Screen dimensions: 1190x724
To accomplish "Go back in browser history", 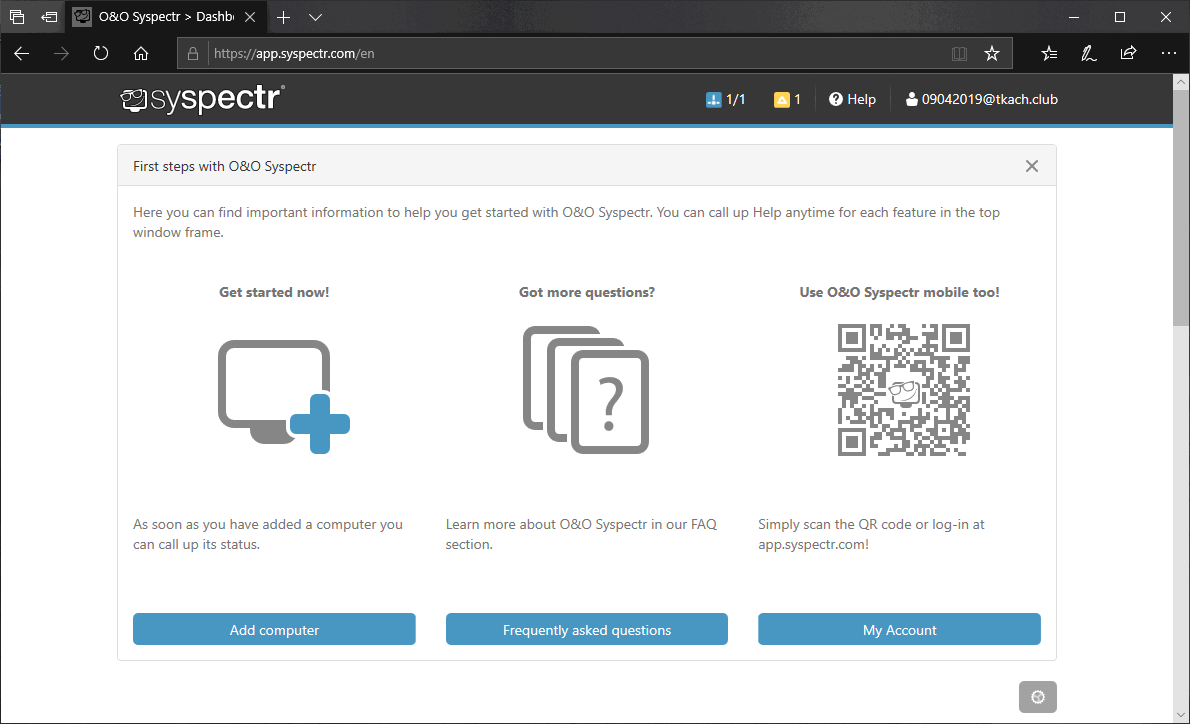I will 21,53.
